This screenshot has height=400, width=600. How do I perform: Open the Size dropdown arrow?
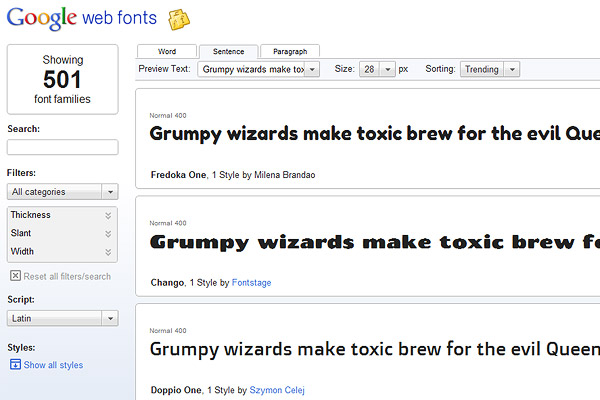[x=388, y=69]
